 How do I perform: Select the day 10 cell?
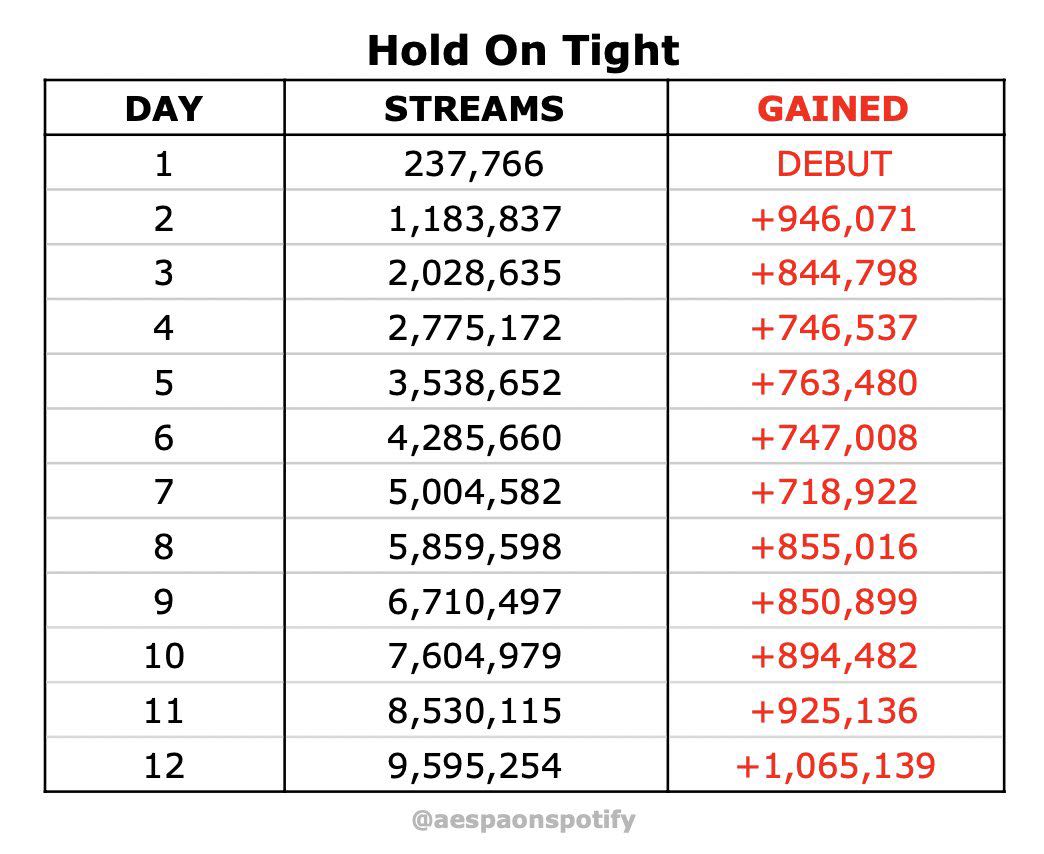(164, 656)
